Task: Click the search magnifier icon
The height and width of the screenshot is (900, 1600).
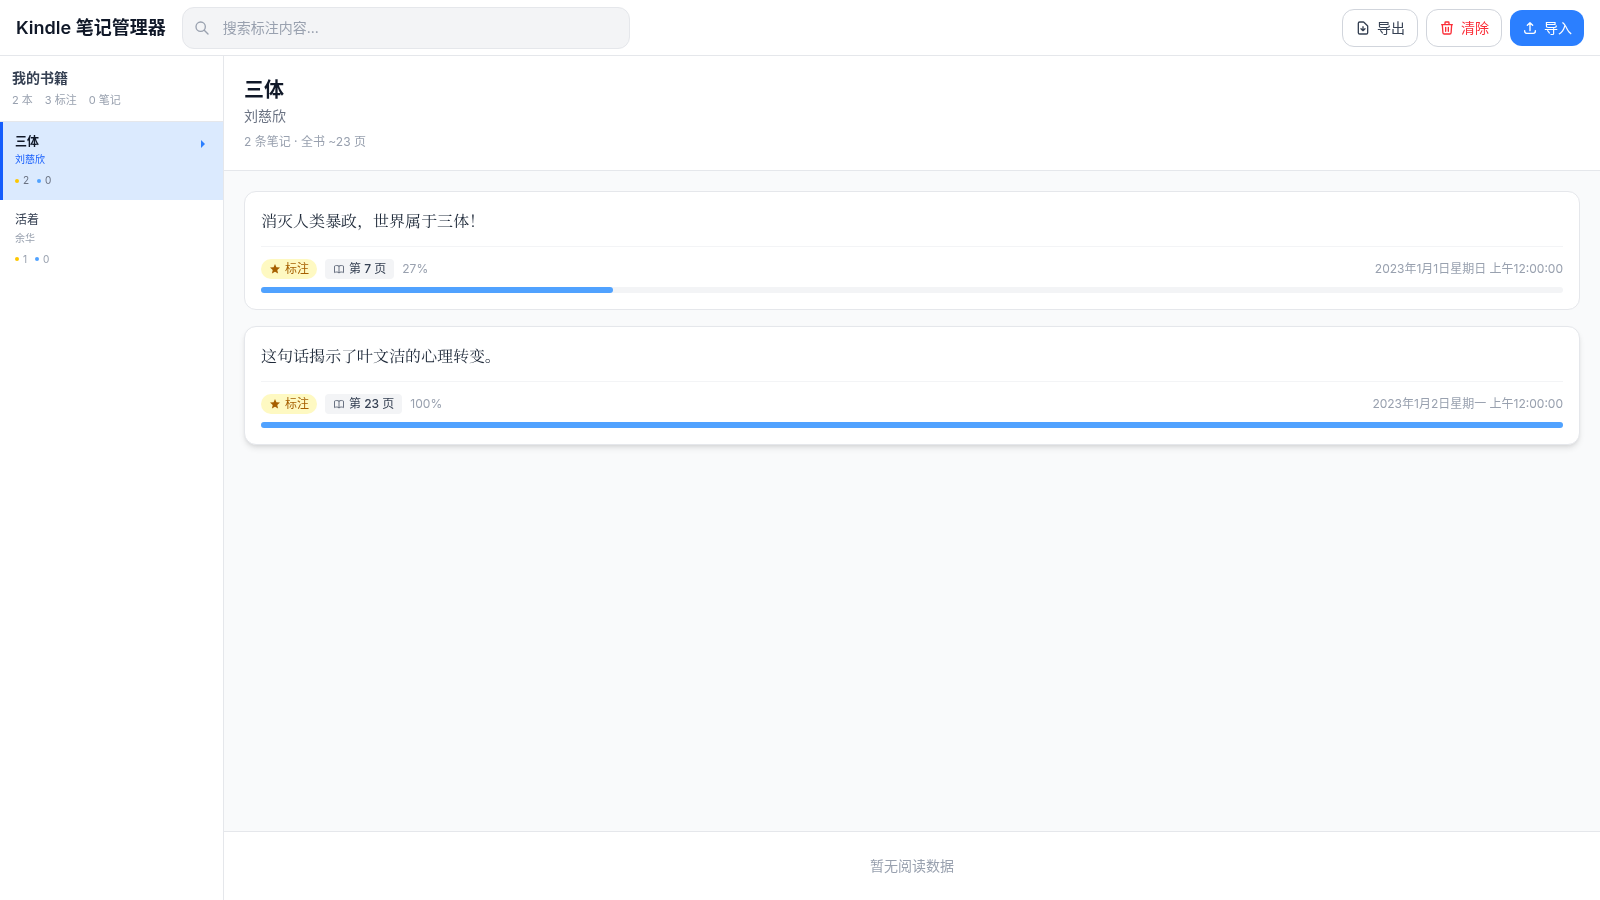Action: coord(202,28)
